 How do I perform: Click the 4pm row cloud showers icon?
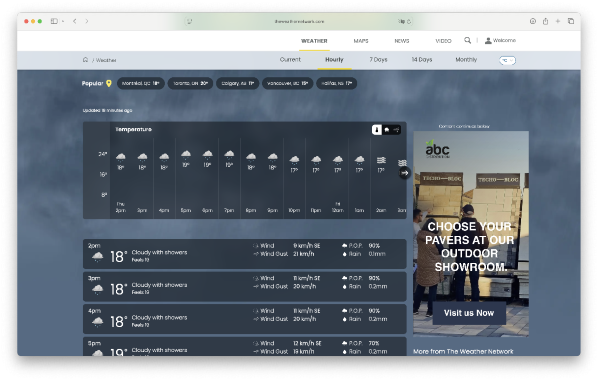click(98, 322)
